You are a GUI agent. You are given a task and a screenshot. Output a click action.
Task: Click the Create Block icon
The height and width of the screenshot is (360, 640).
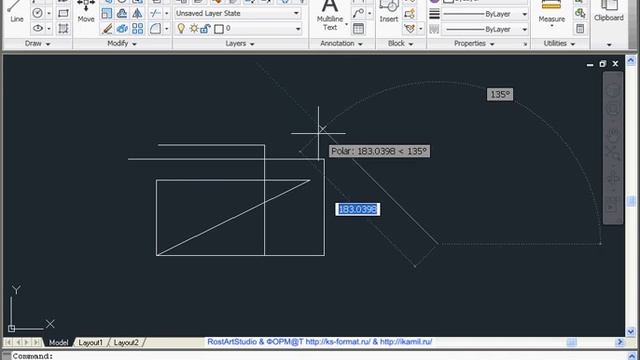coord(409,13)
